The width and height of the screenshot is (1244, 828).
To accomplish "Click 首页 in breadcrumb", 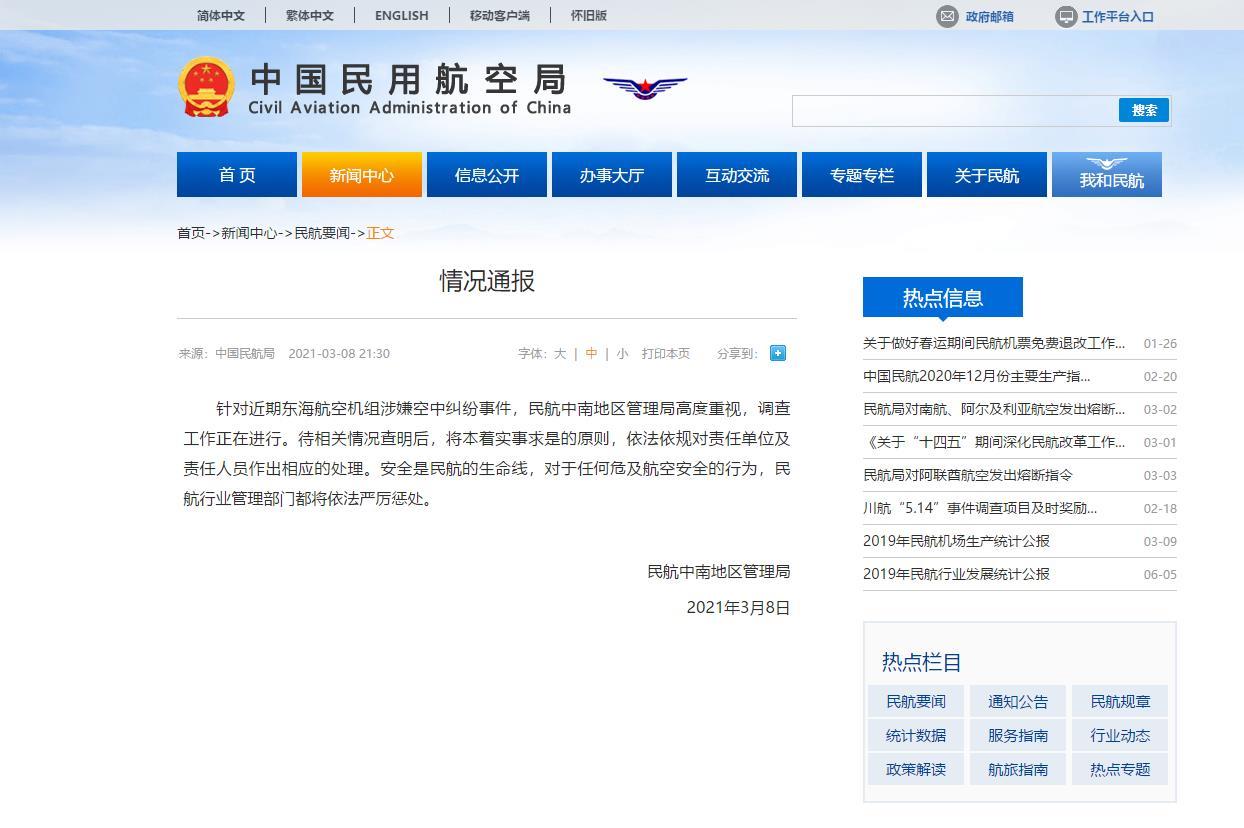I will pyautogui.click(x=191, y=233).
